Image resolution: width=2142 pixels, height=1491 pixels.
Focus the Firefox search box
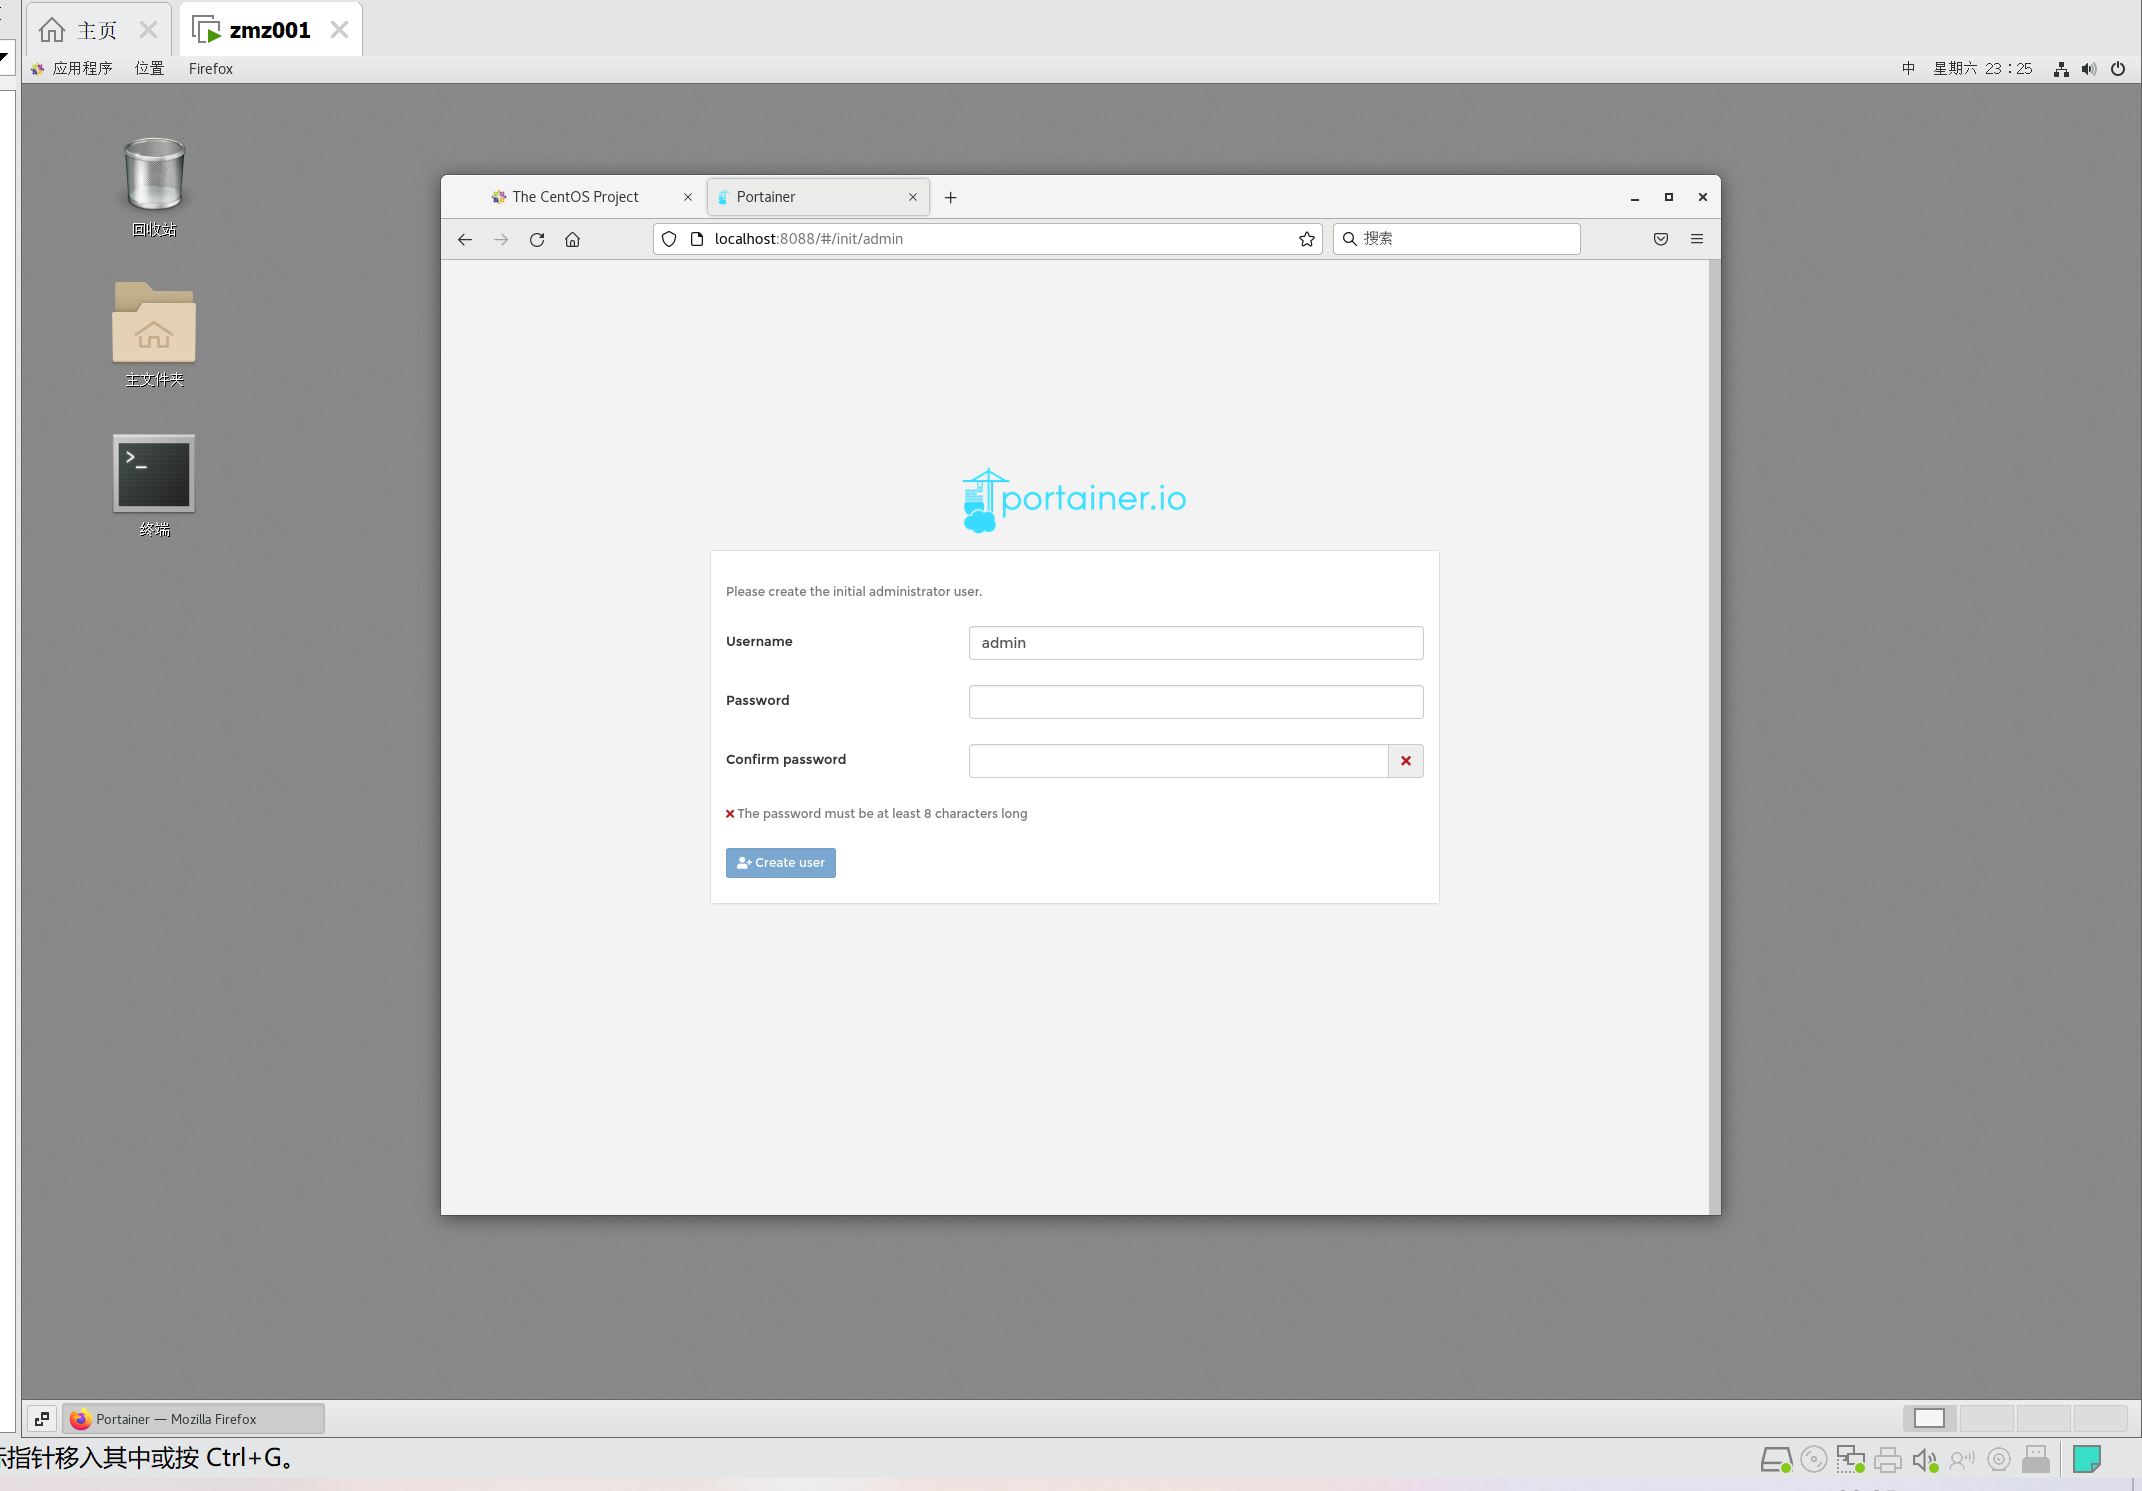pos(1456,239)
